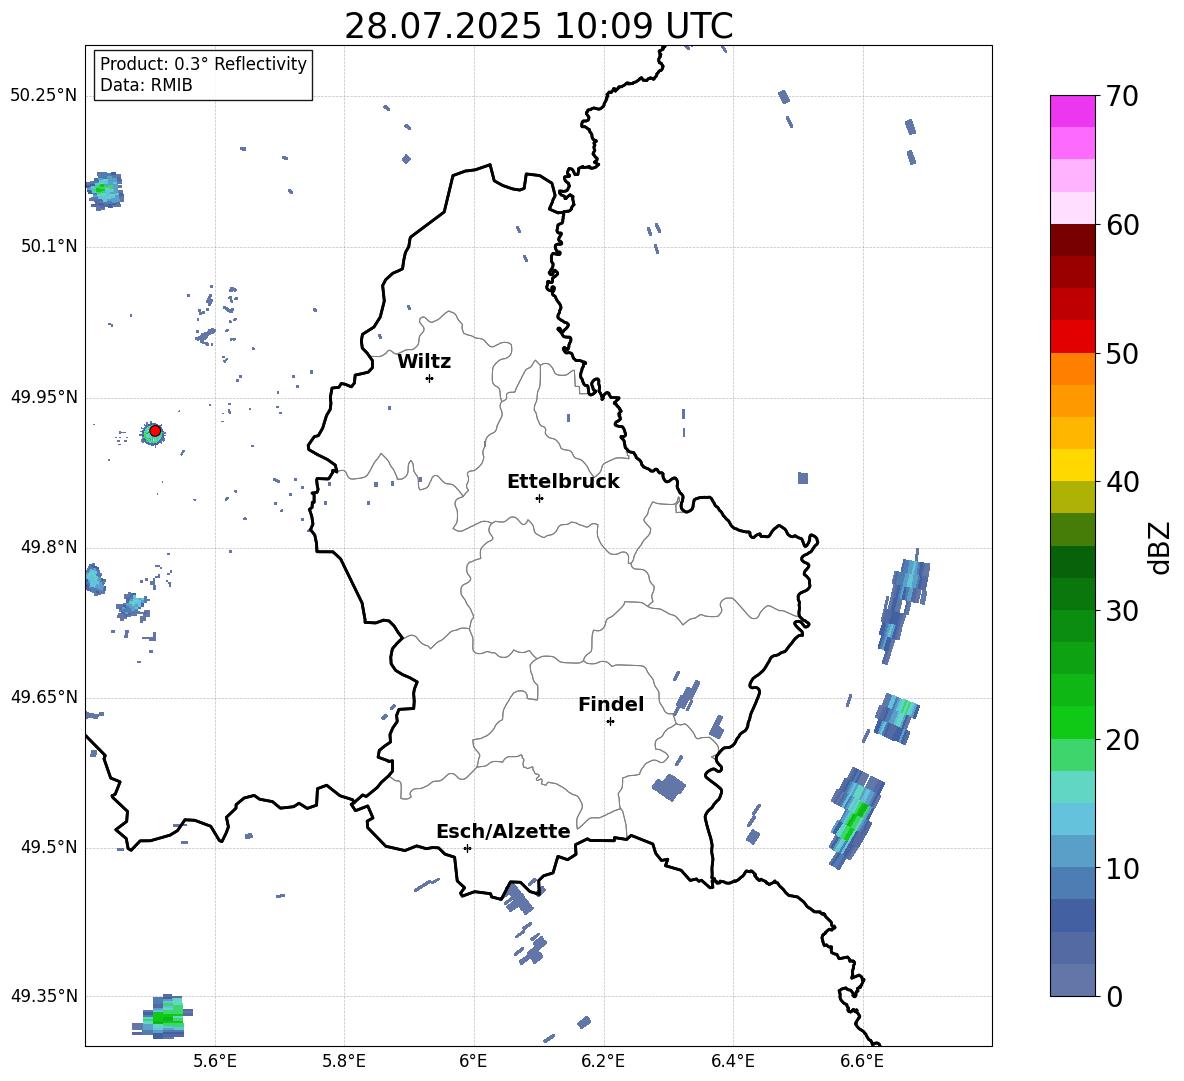Click the 40 dBZ colorbar tick label
The image size is (1184, 1081).
(1121, 482)
